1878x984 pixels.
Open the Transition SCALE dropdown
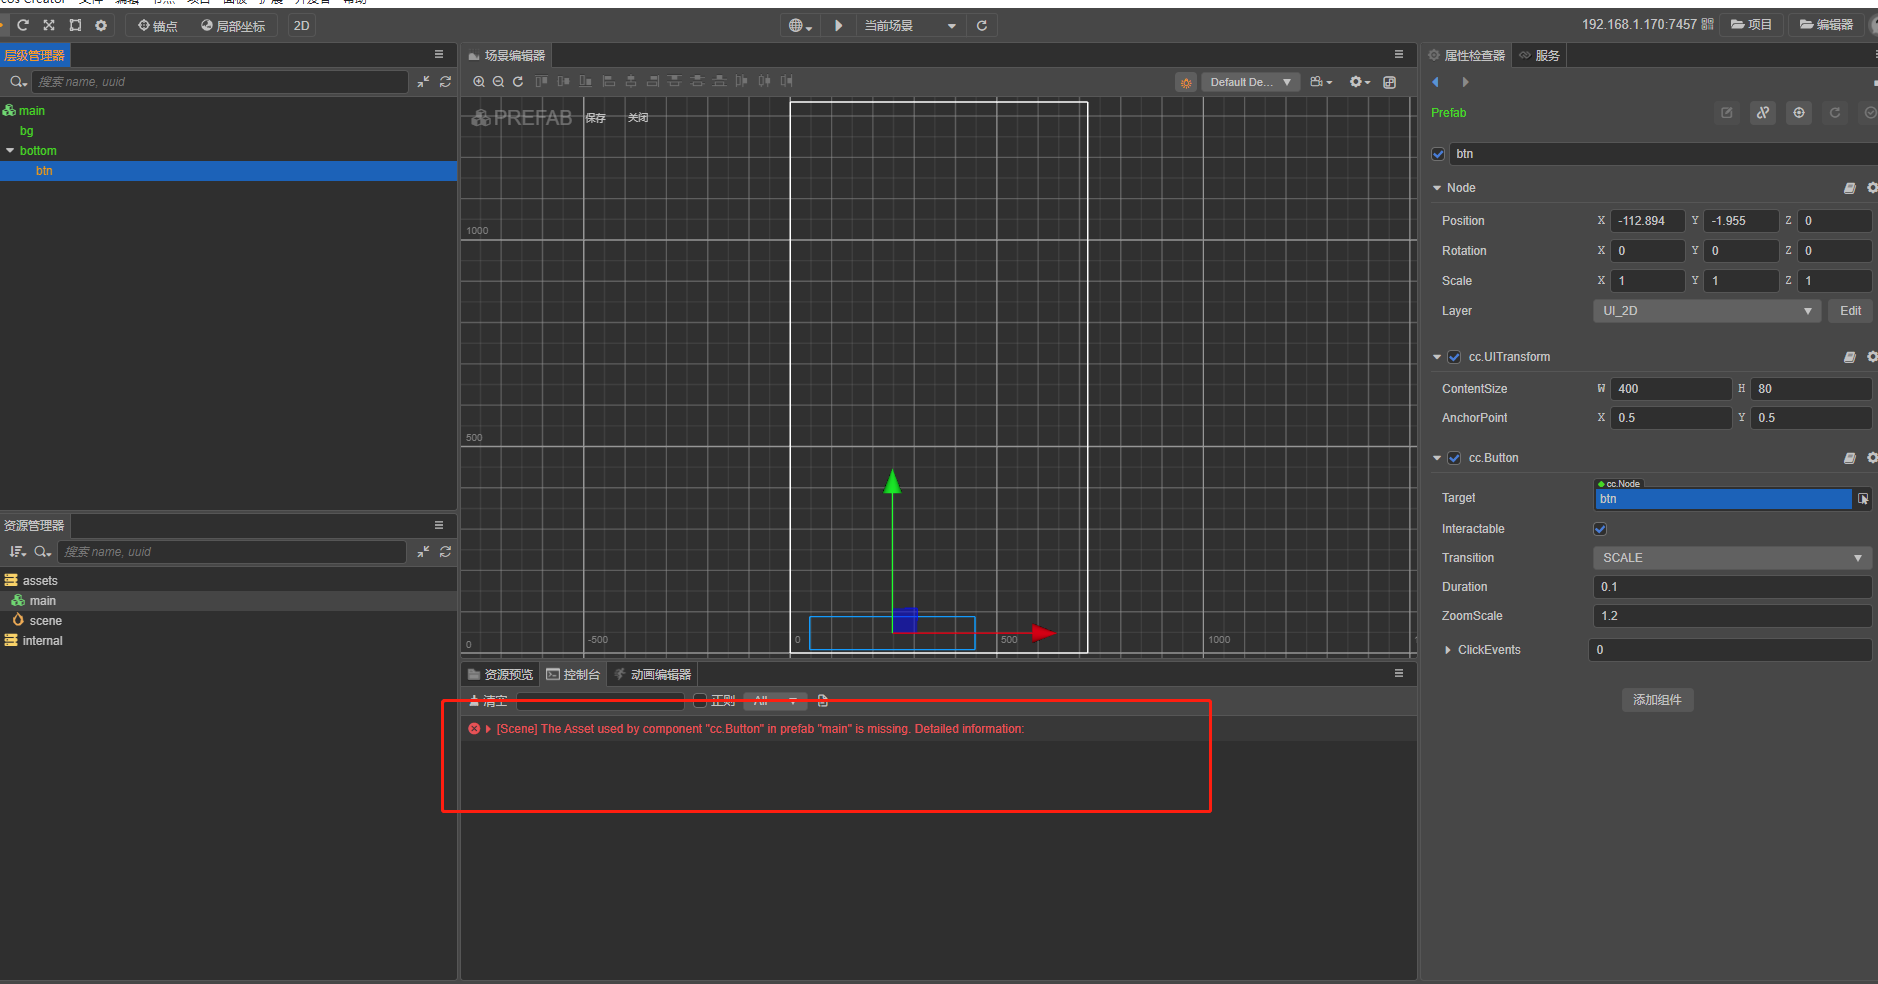coord(1732,558)
